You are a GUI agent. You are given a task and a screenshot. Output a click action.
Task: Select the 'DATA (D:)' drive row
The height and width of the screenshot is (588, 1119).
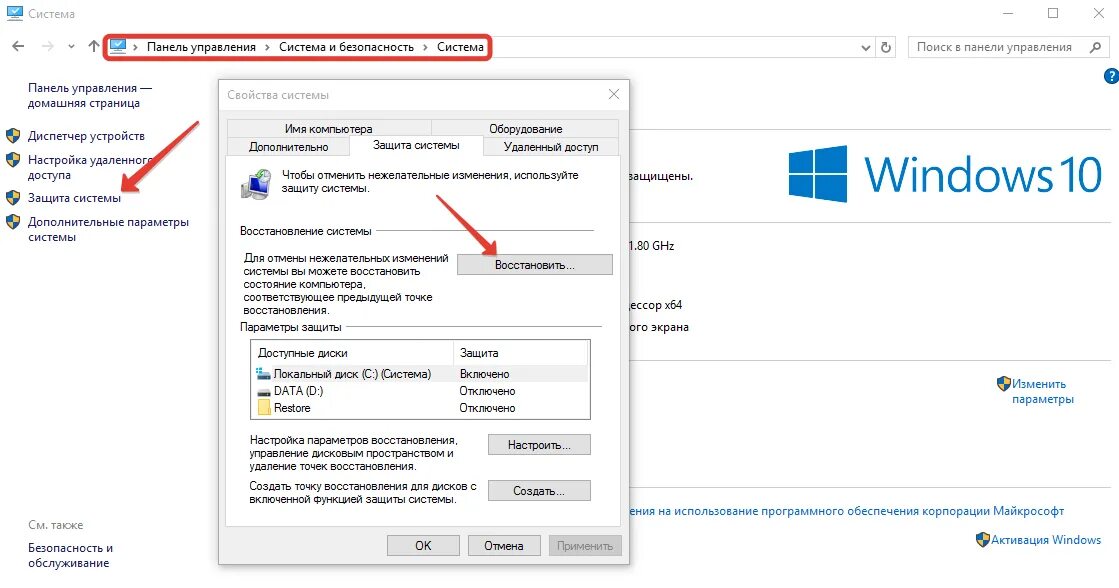(x=421, y=391)
